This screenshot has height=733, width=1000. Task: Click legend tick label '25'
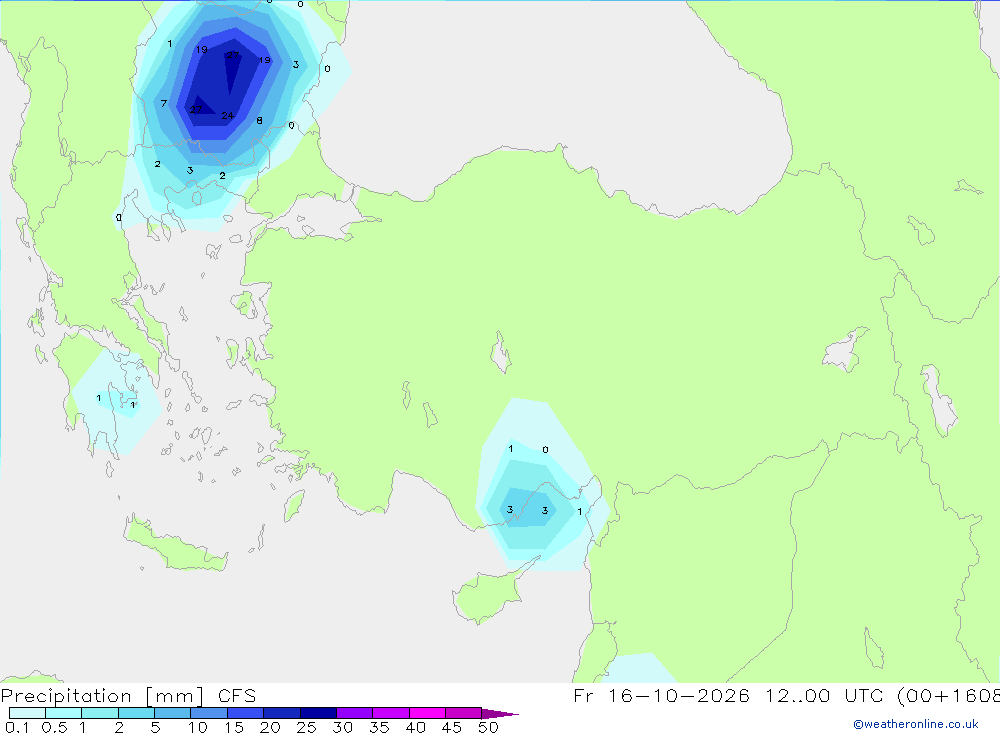307,727
